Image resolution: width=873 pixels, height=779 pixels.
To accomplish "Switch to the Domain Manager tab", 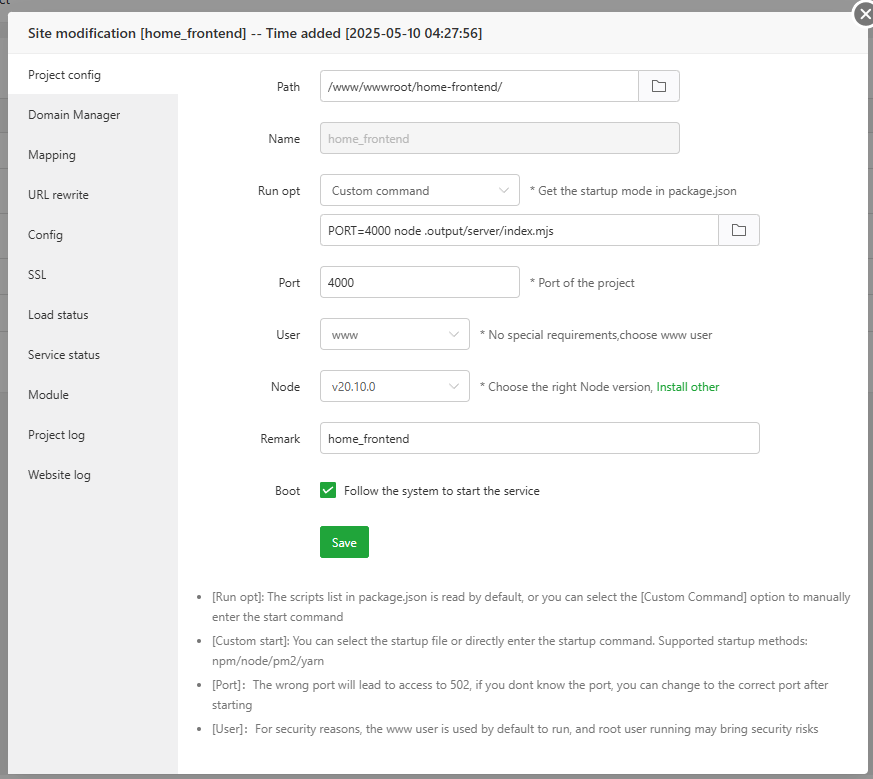I will 74,115.
